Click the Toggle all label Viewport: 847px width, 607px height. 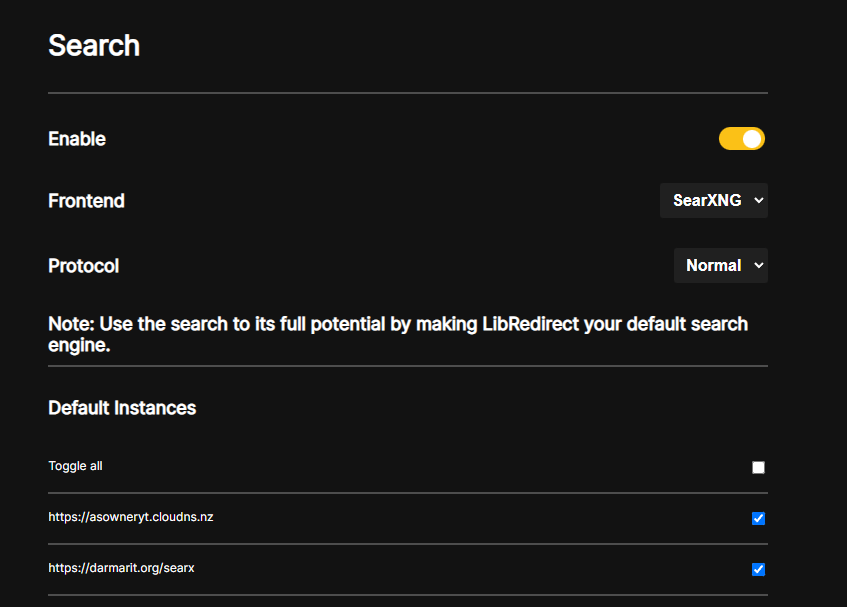tap(75, 466)
